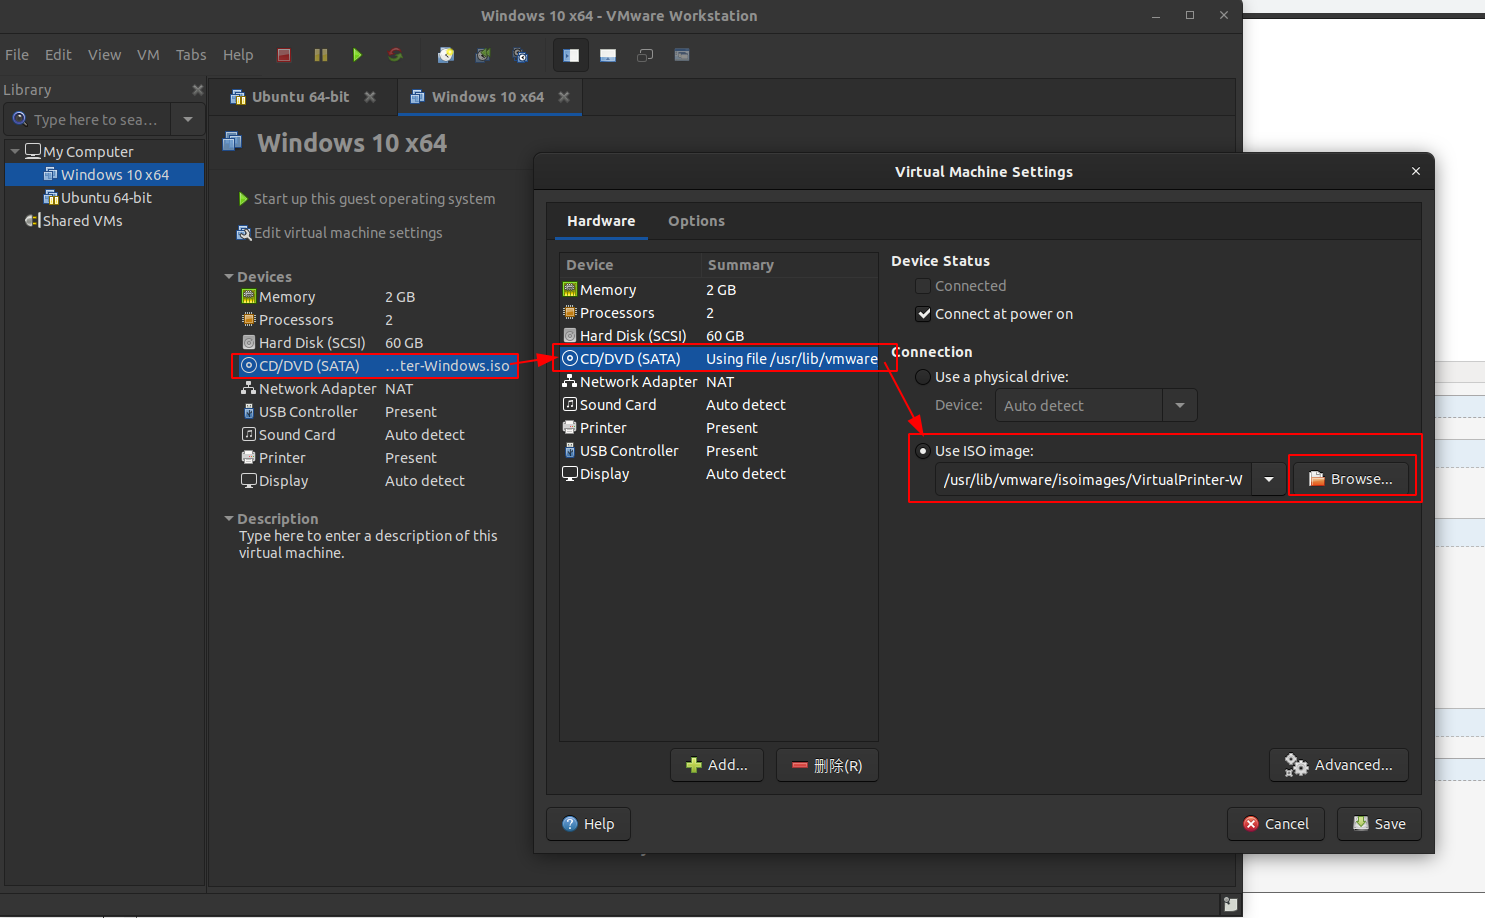Click the unity/console view toolbar icon

click(682, 55)
